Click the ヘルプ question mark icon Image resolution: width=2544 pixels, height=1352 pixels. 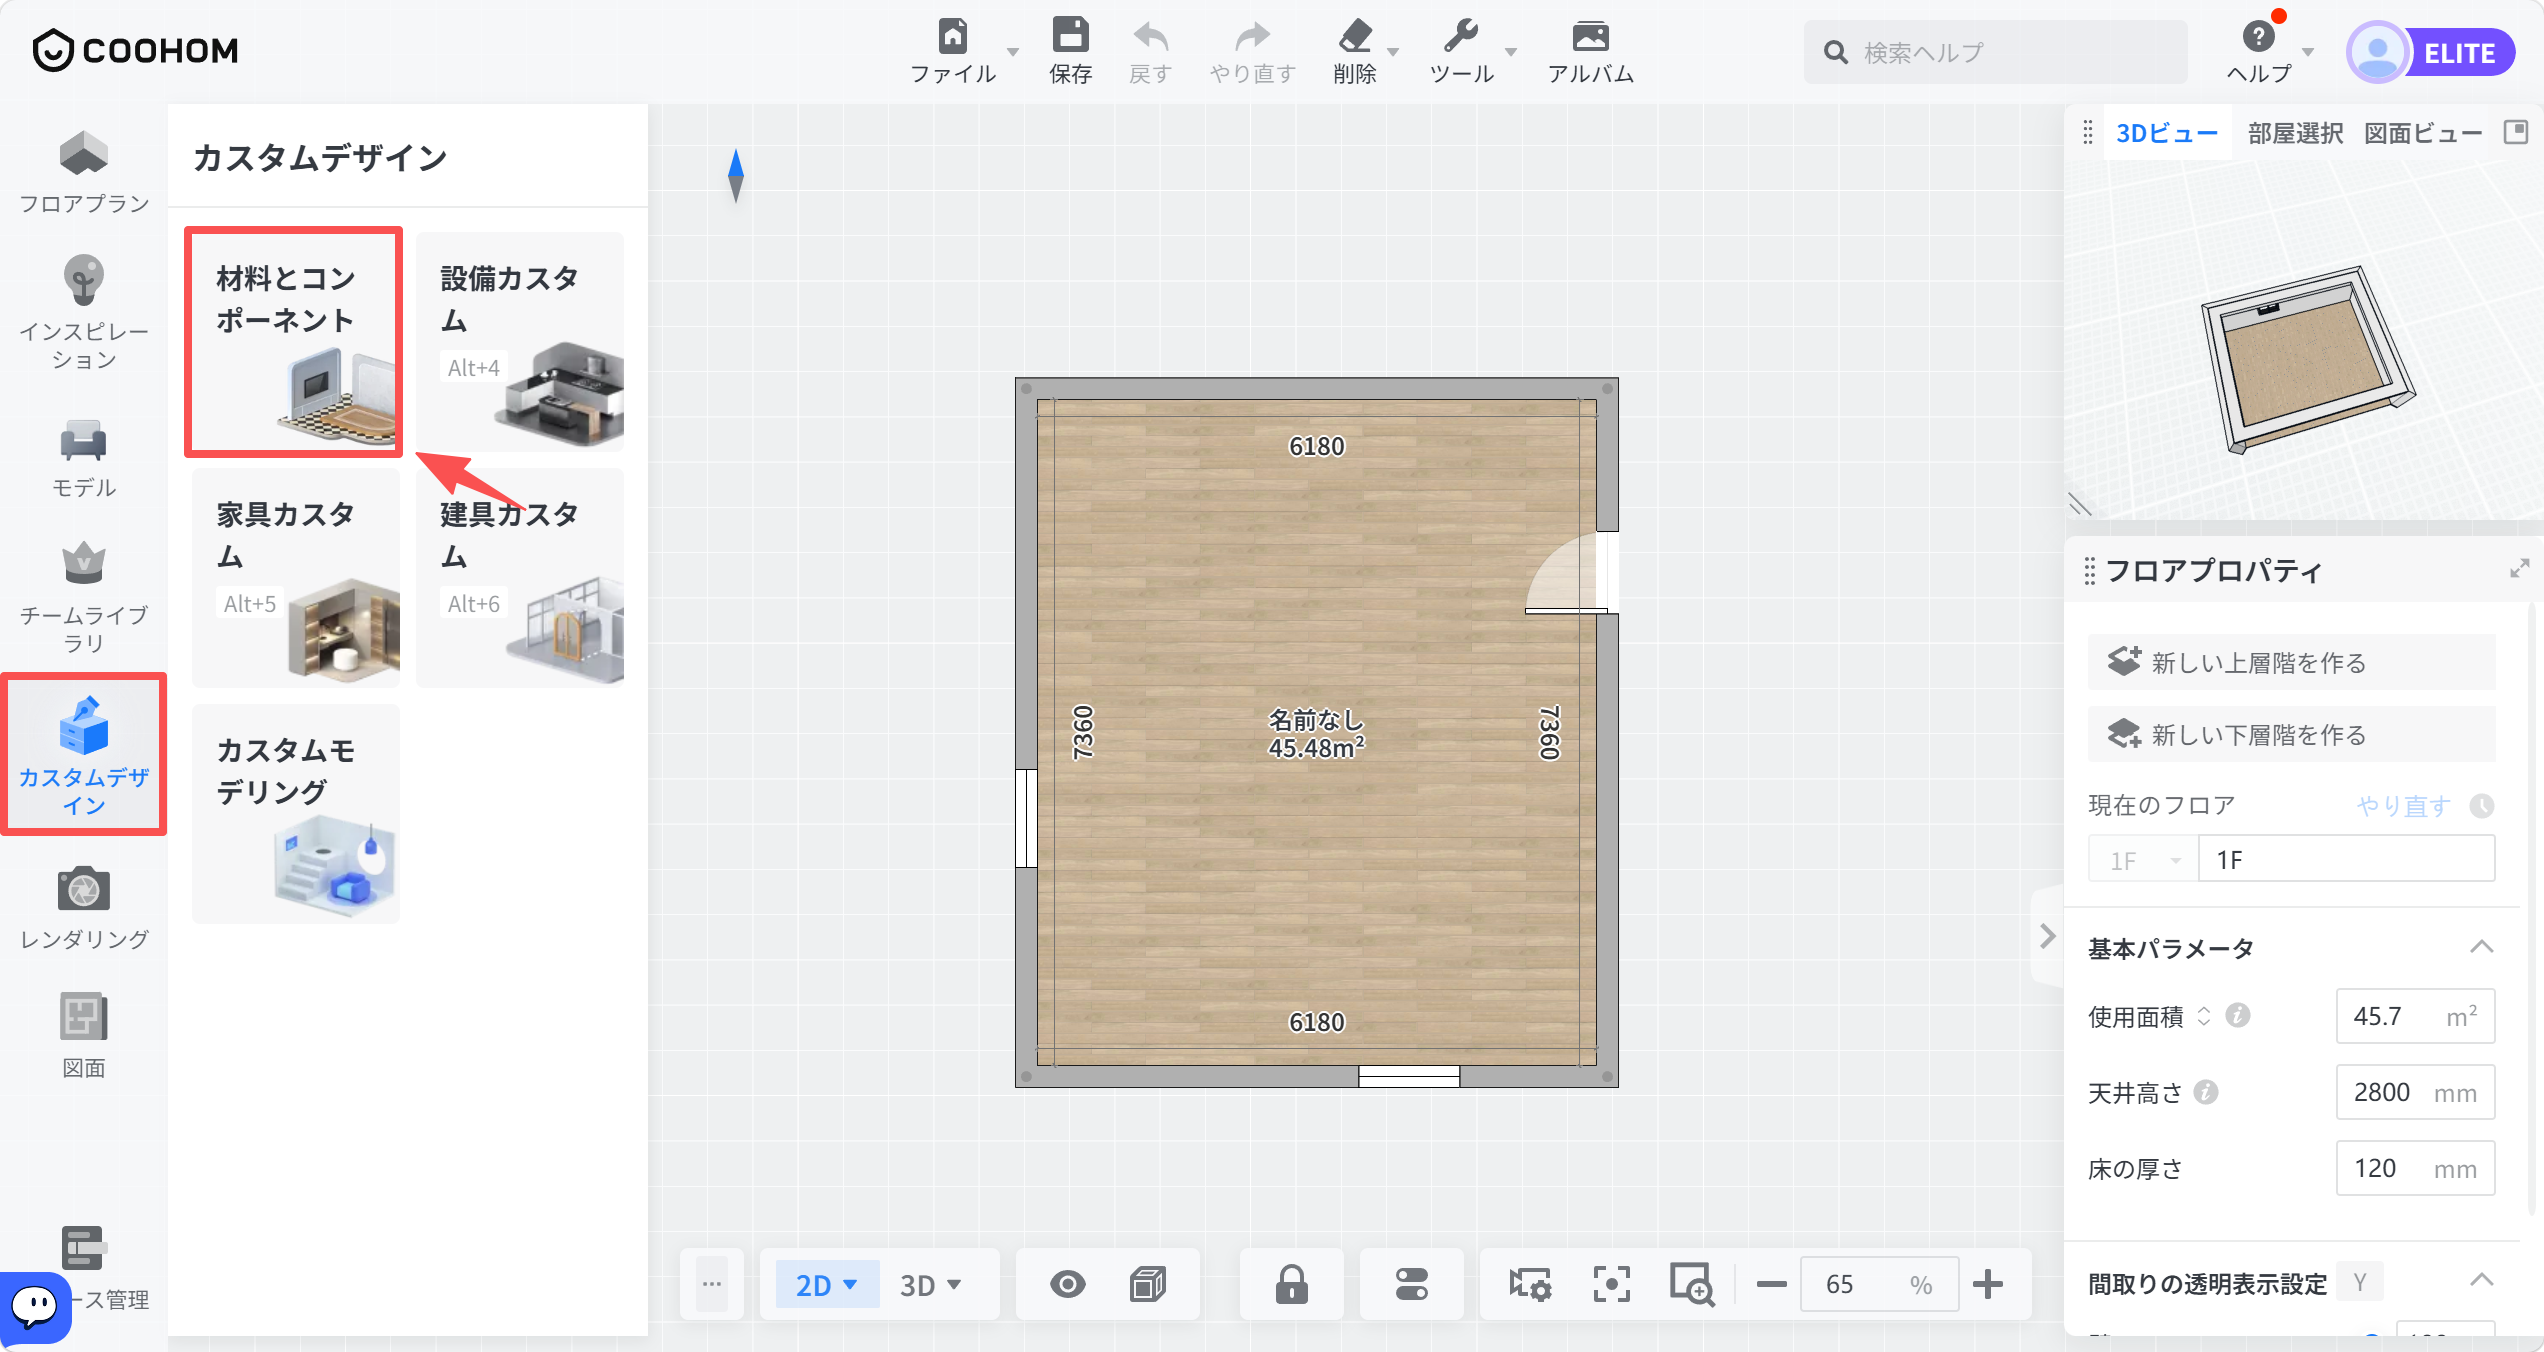point(2258,38)
